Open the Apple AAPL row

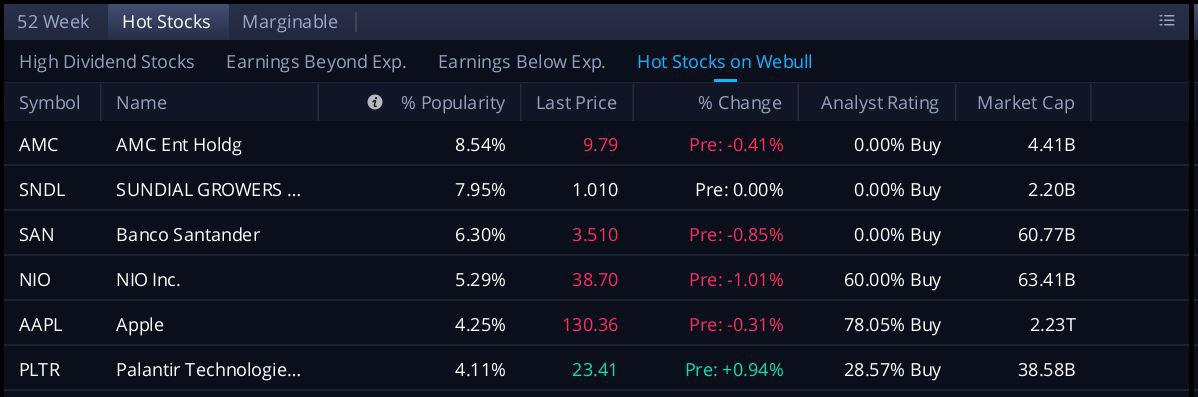coord(599,324)
